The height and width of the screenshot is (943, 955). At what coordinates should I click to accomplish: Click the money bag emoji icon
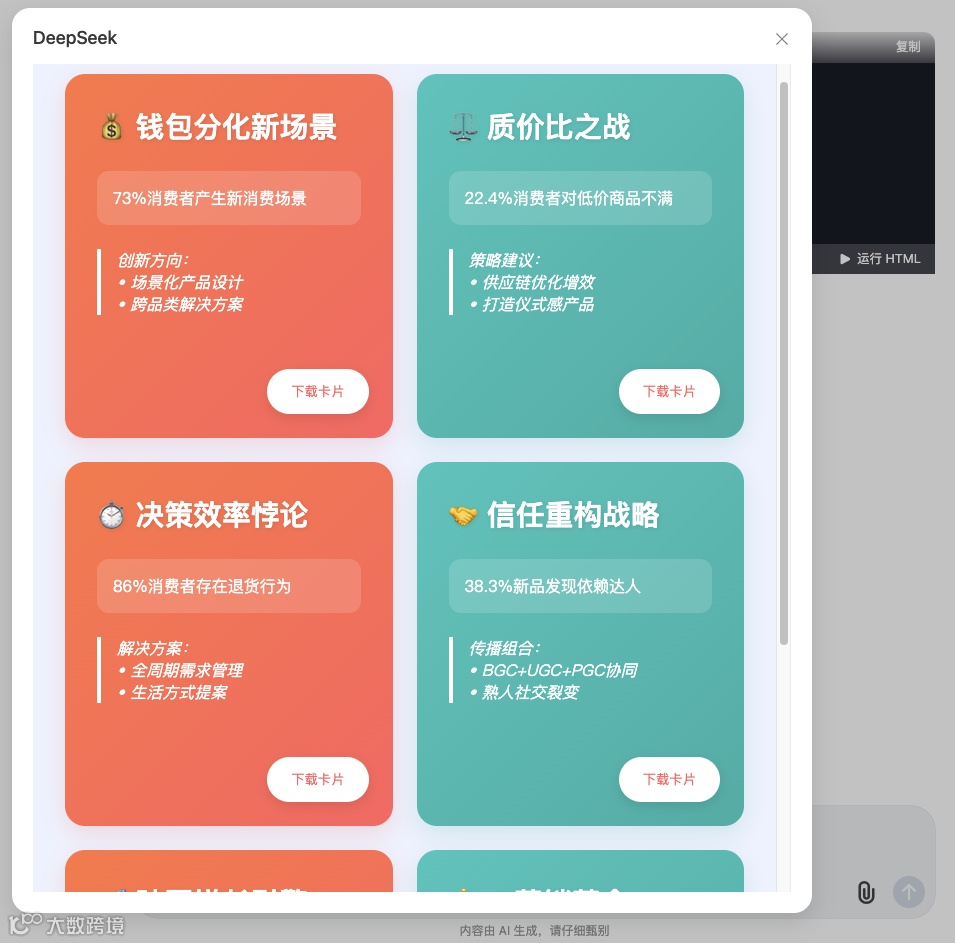(x=111, y=127)
